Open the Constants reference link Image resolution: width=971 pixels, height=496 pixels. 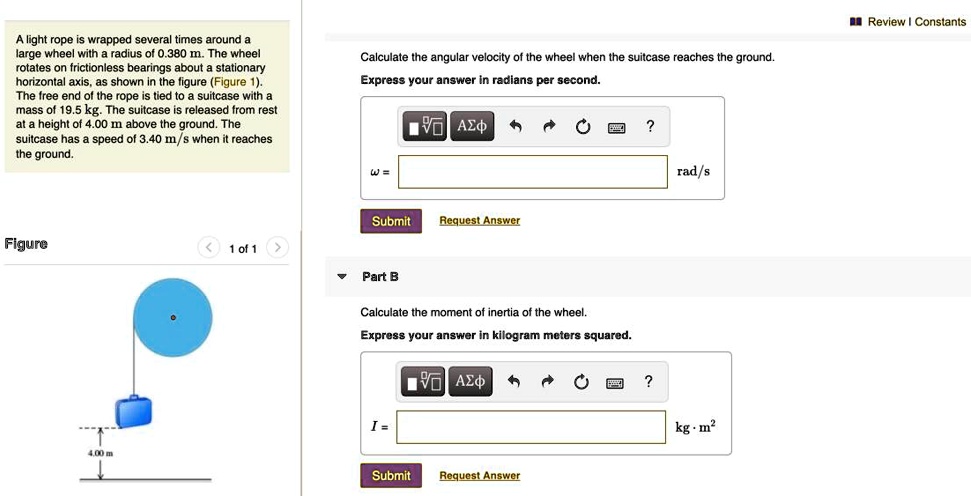pos(940,22)
